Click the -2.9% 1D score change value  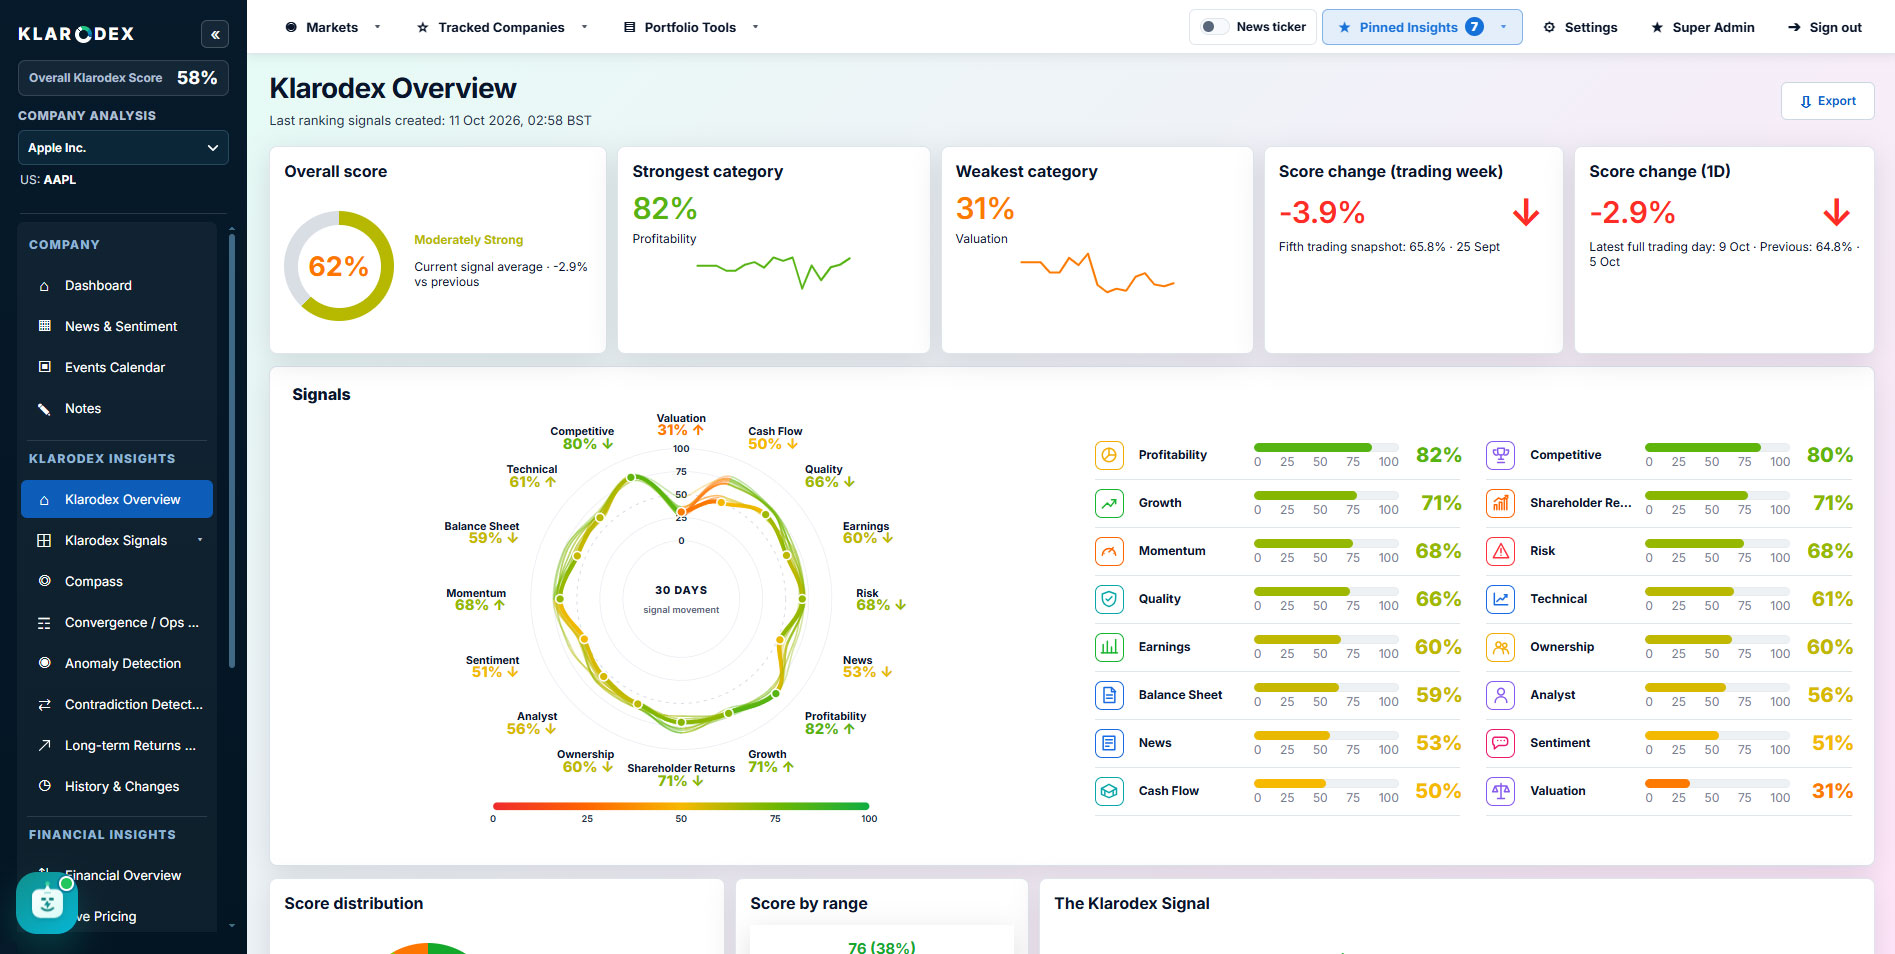(x=1632, y=212)
